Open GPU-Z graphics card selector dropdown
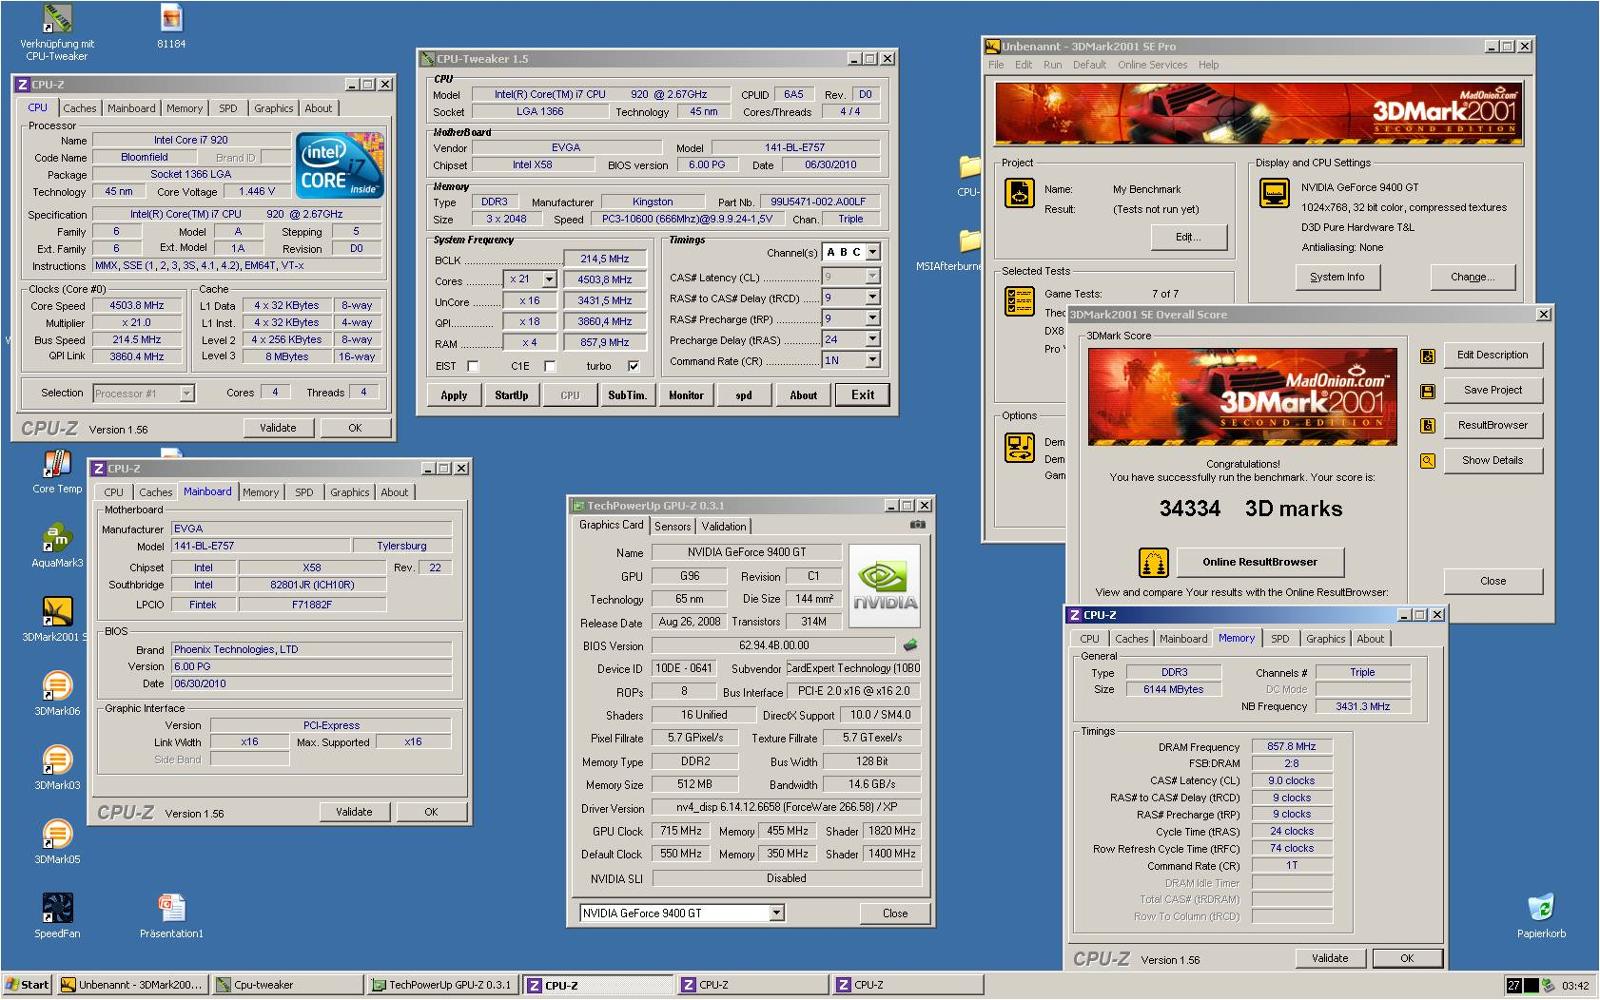This screenshot has height=1000, width=1600. click(776, 913)
